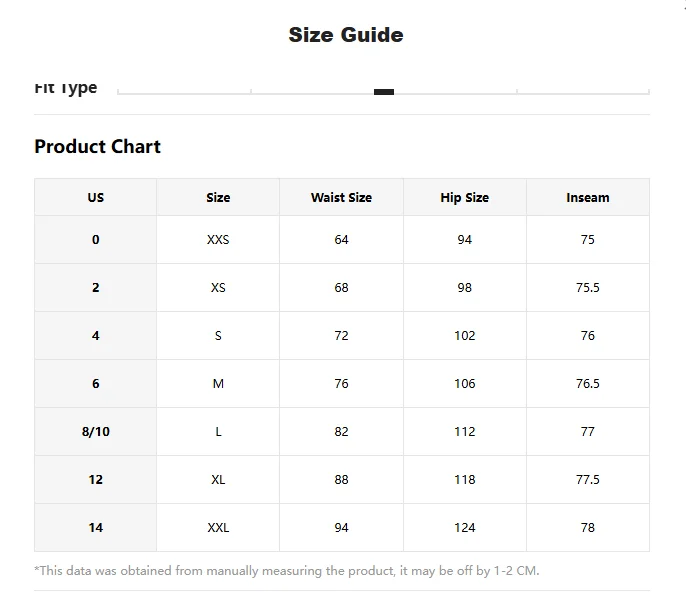The width and height of the screenshot is (686, 604).
Task: Select the XXS size cell
Action: pyautogui.click(x=218, y=240)
